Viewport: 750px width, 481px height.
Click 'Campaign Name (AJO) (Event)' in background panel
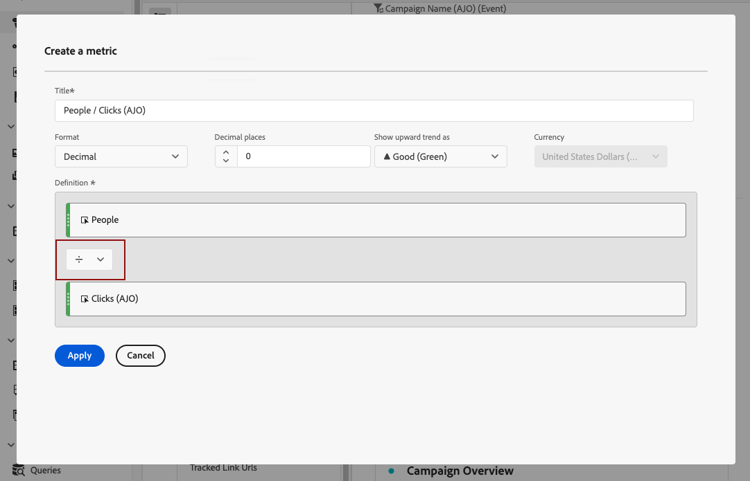[x=445, y=8]
